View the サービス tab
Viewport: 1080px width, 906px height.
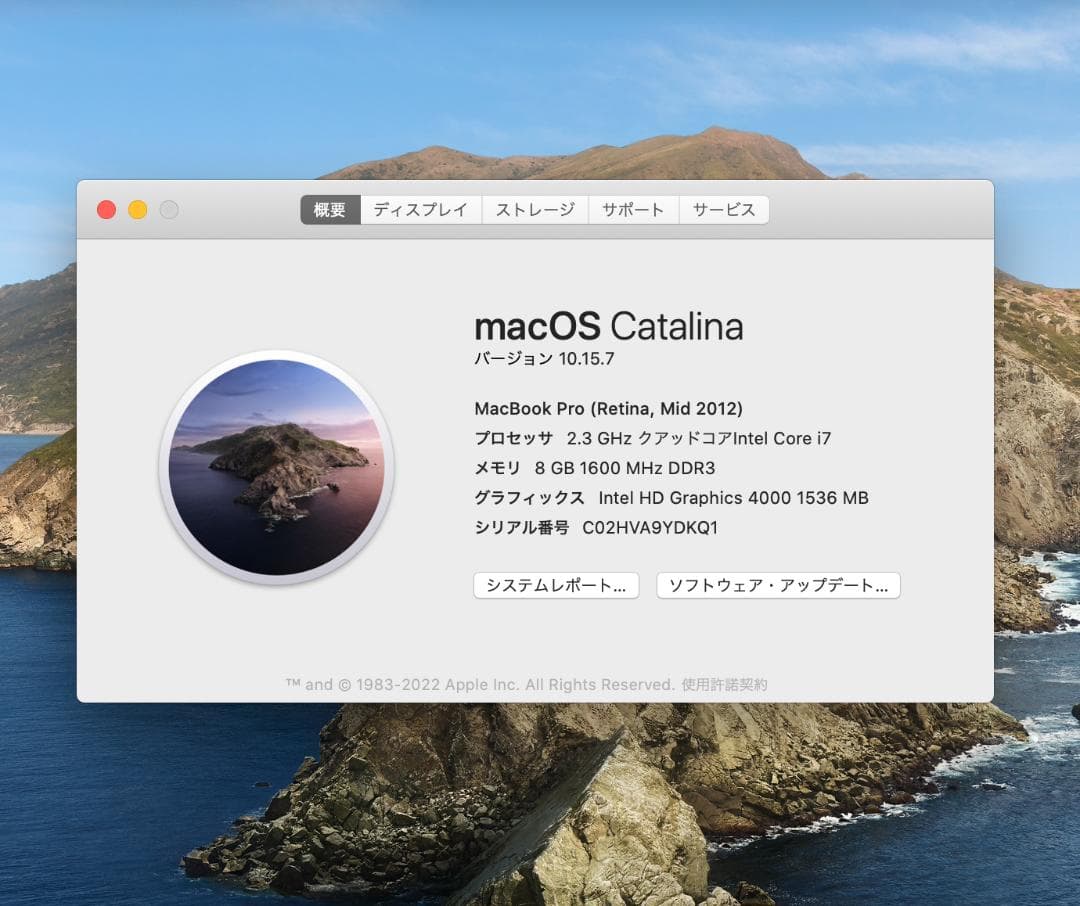[723, 209]
